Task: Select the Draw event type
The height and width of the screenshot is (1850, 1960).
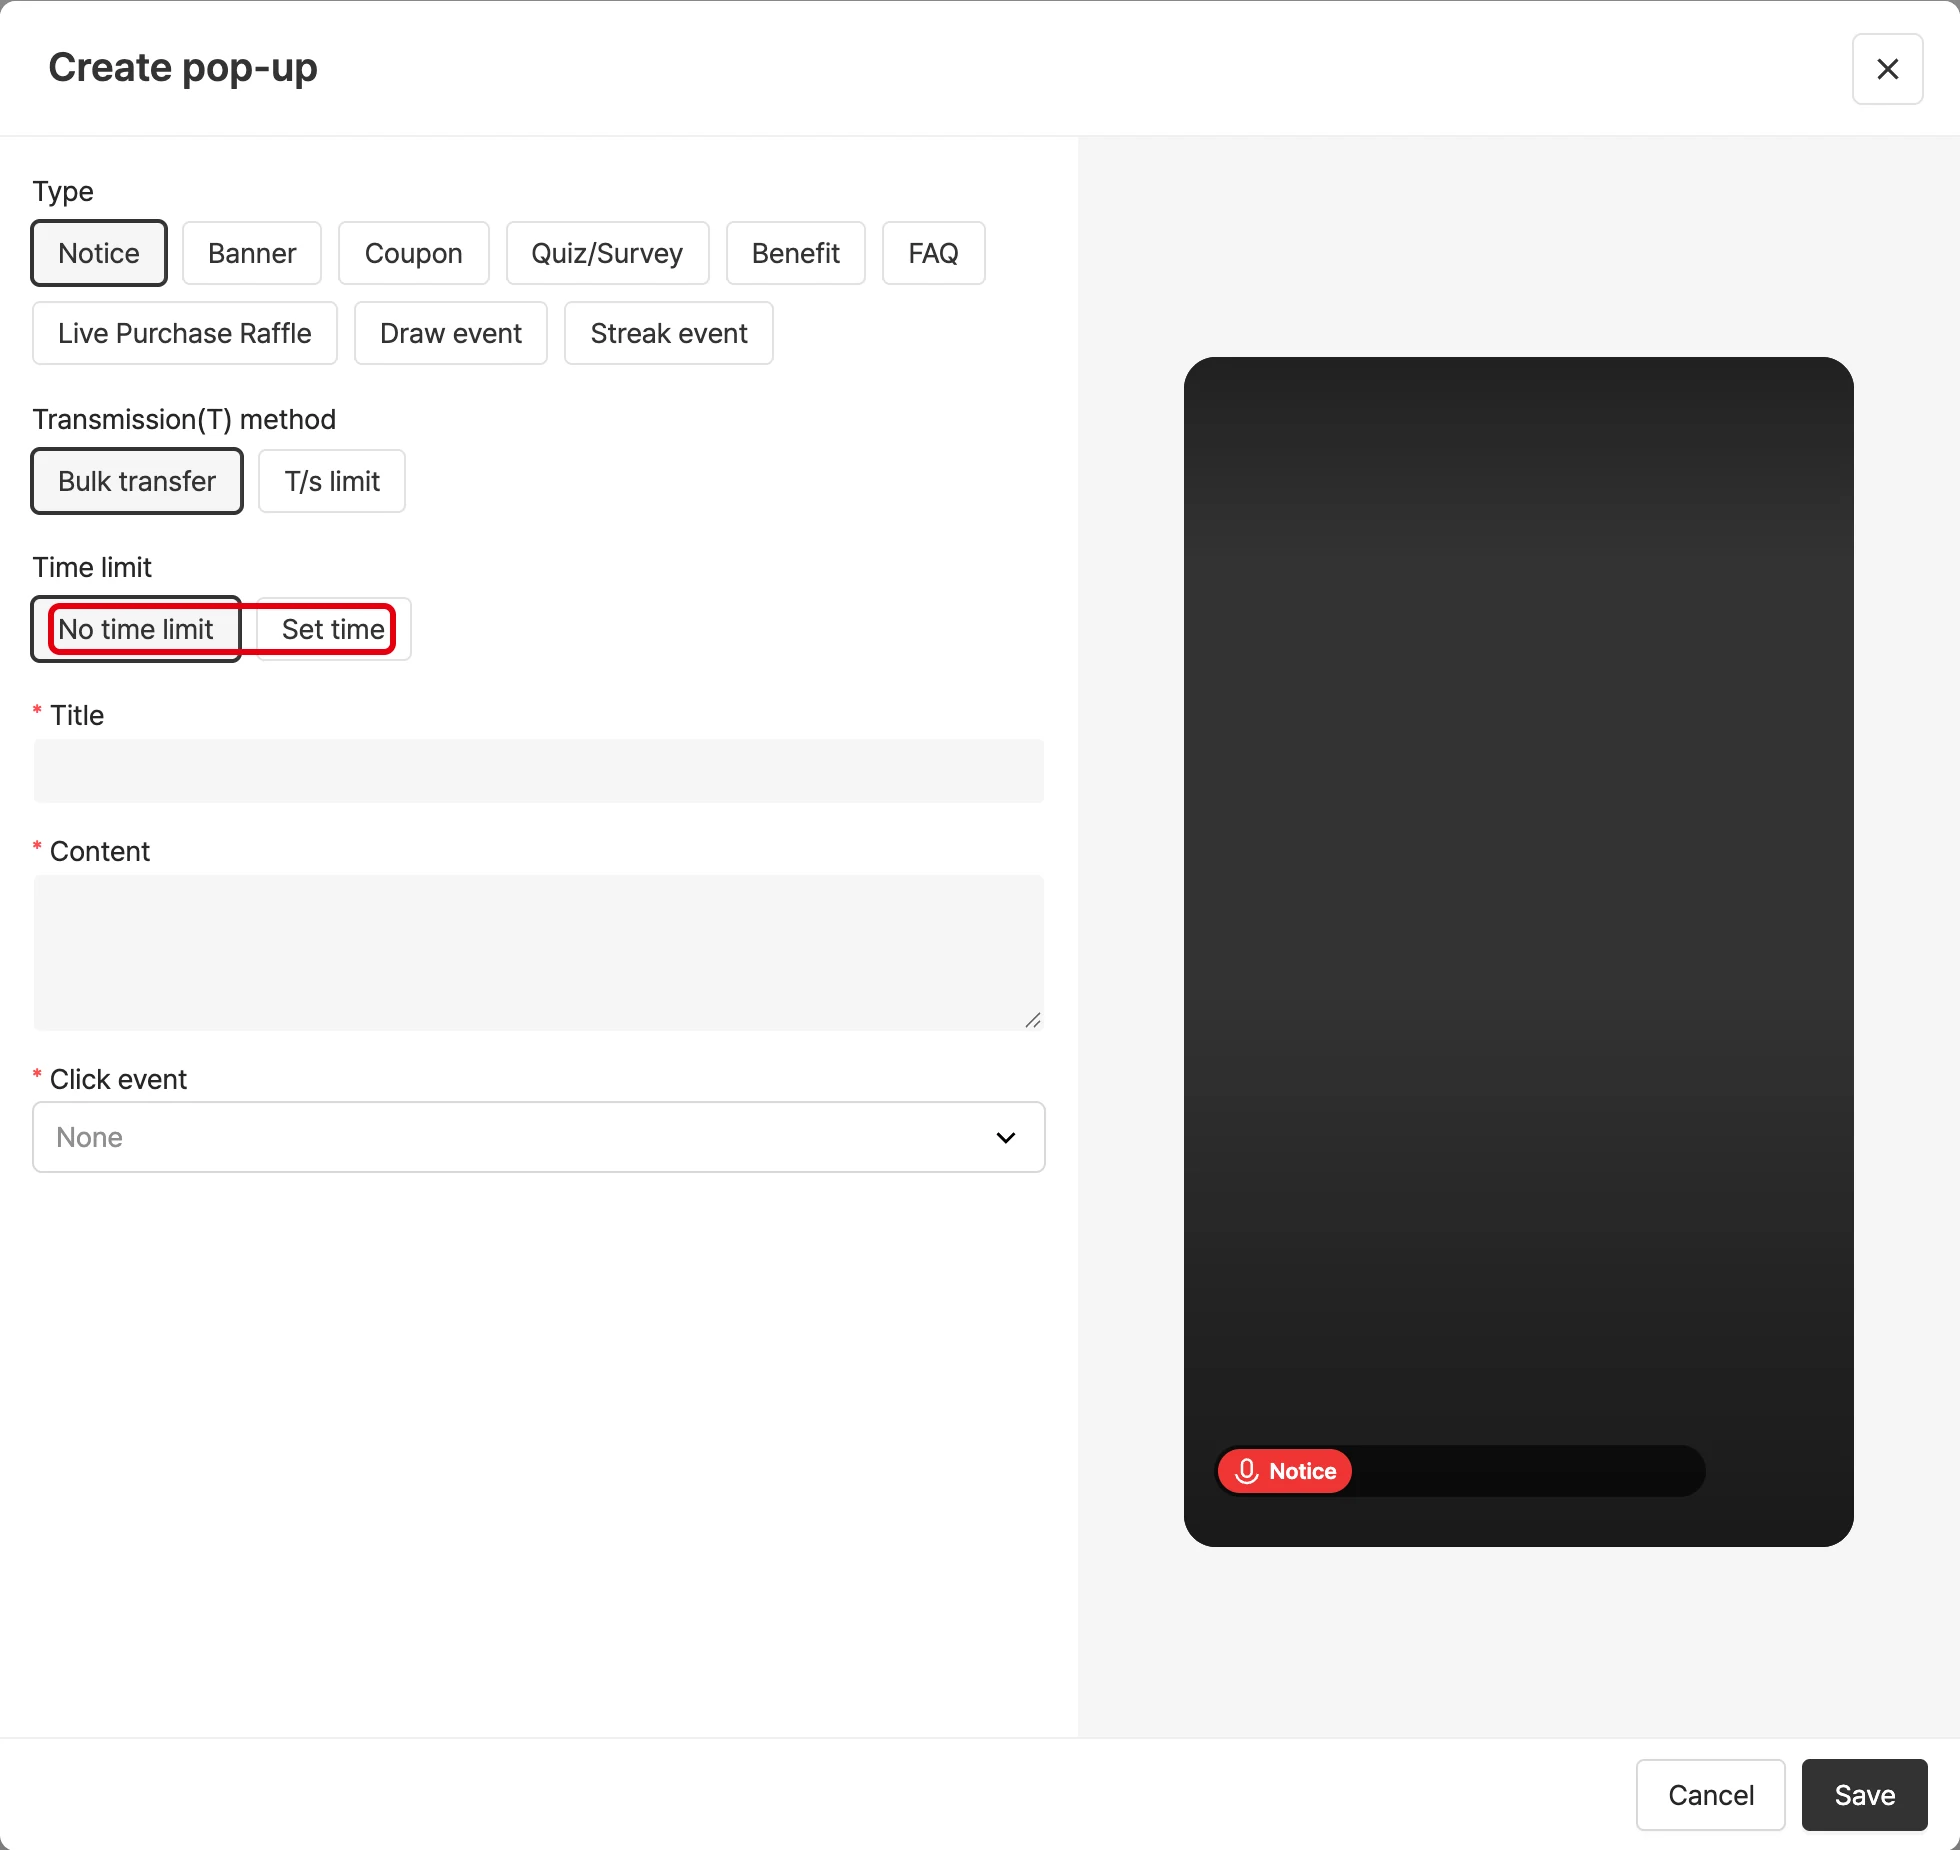Action: (x=451, y=333)
